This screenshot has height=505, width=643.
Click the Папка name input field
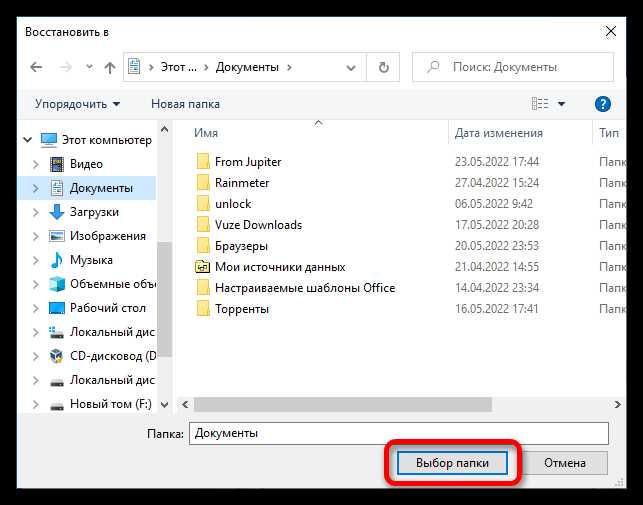(x=399, y=433)
